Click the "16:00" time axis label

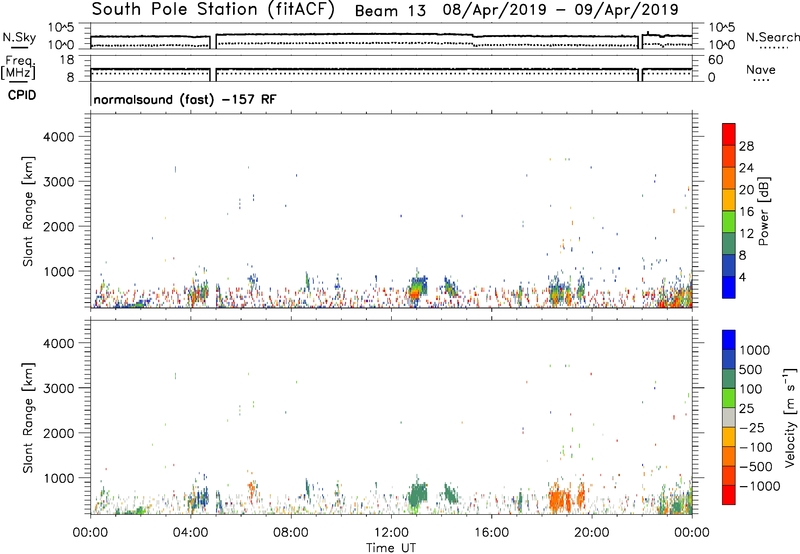click(491, 533)
